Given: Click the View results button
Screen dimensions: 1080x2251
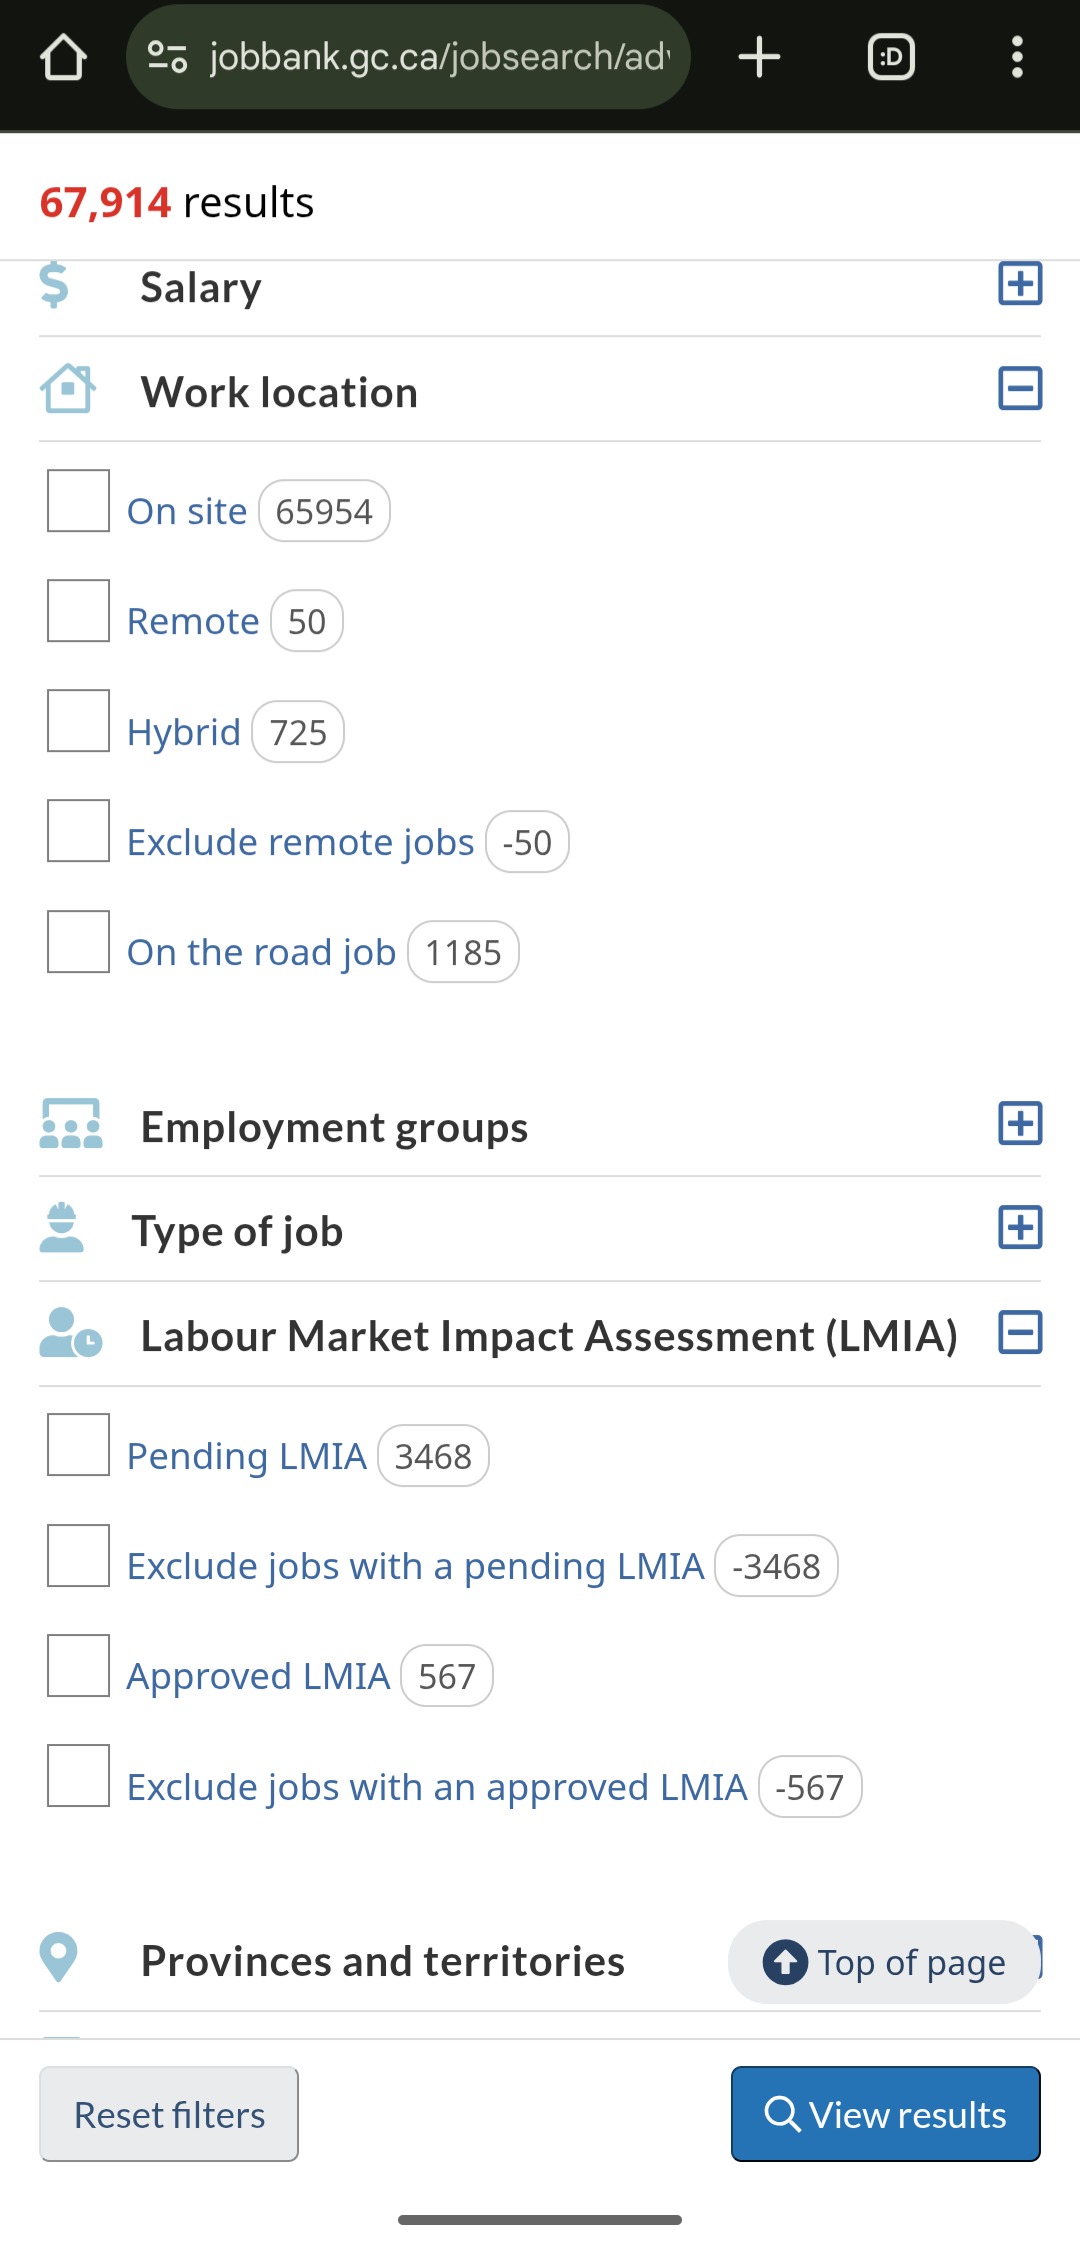Looking at the screenshot, I should 885,2114.
